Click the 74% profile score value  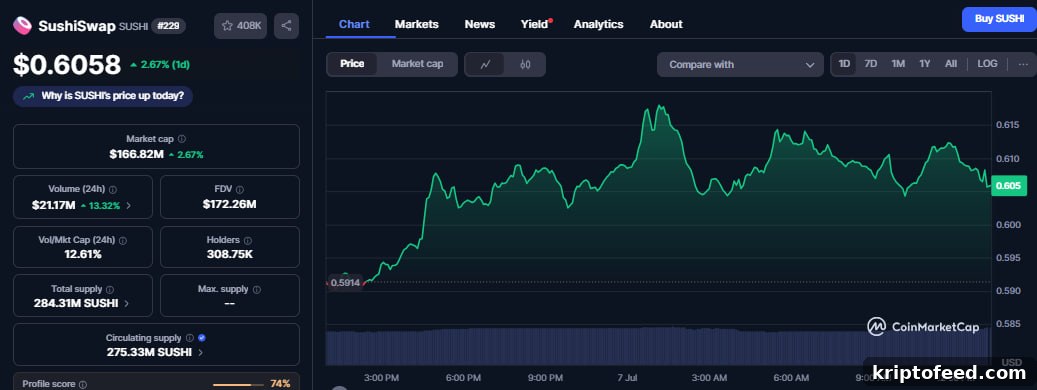click(280, 383)
